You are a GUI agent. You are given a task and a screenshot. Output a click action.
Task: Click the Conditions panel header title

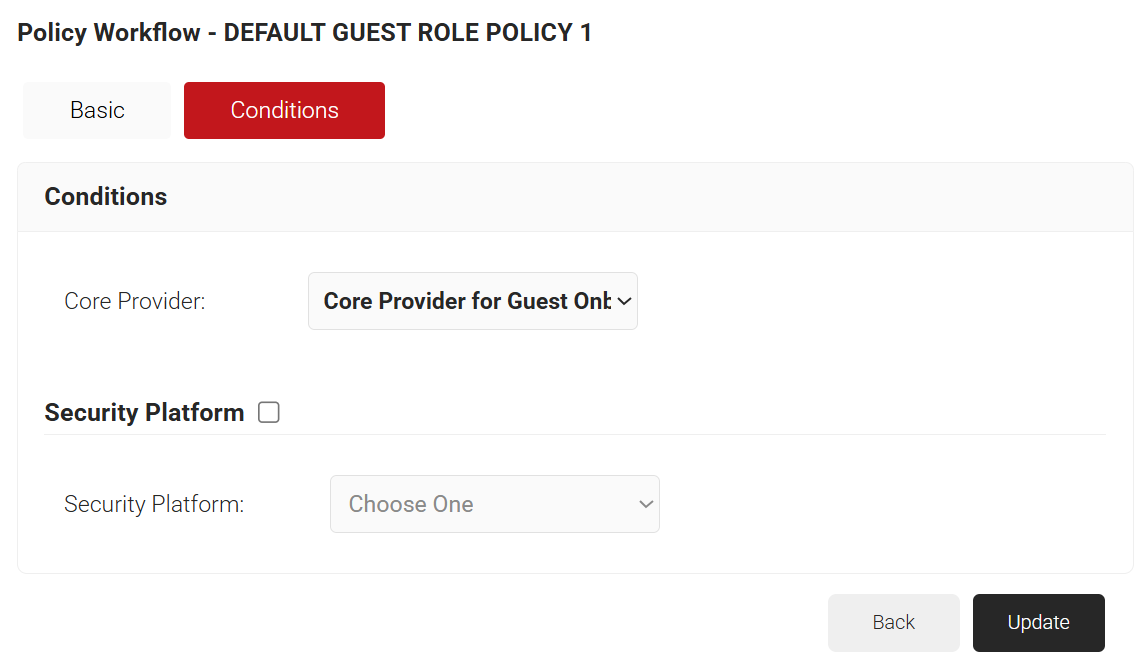click(105, 196)
